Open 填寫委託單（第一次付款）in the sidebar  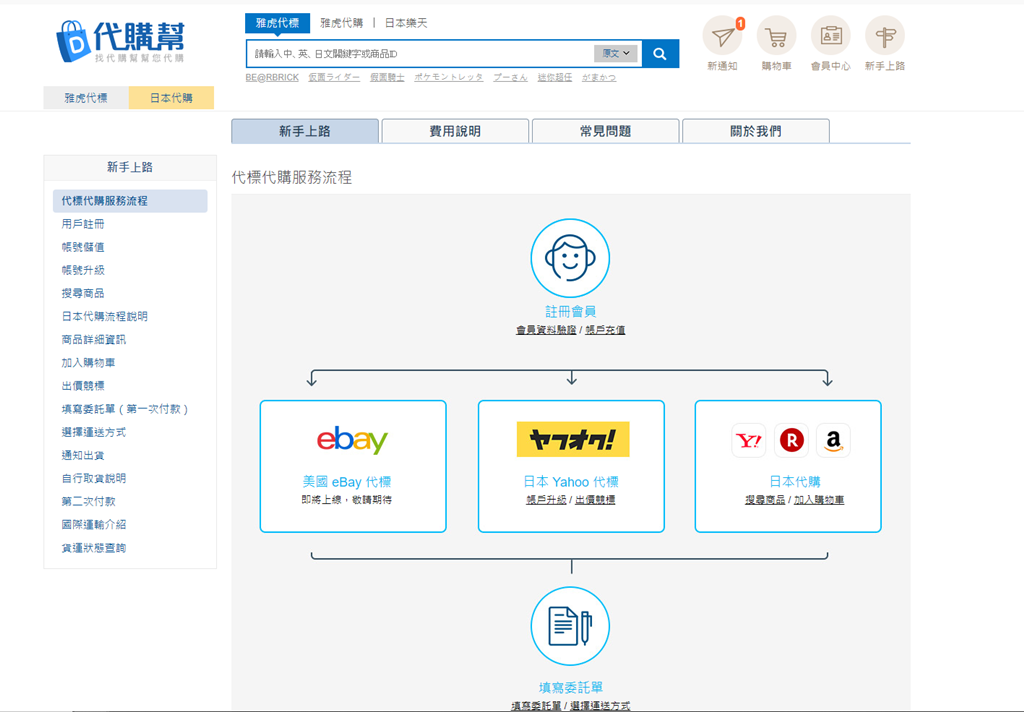coord(125,409)
